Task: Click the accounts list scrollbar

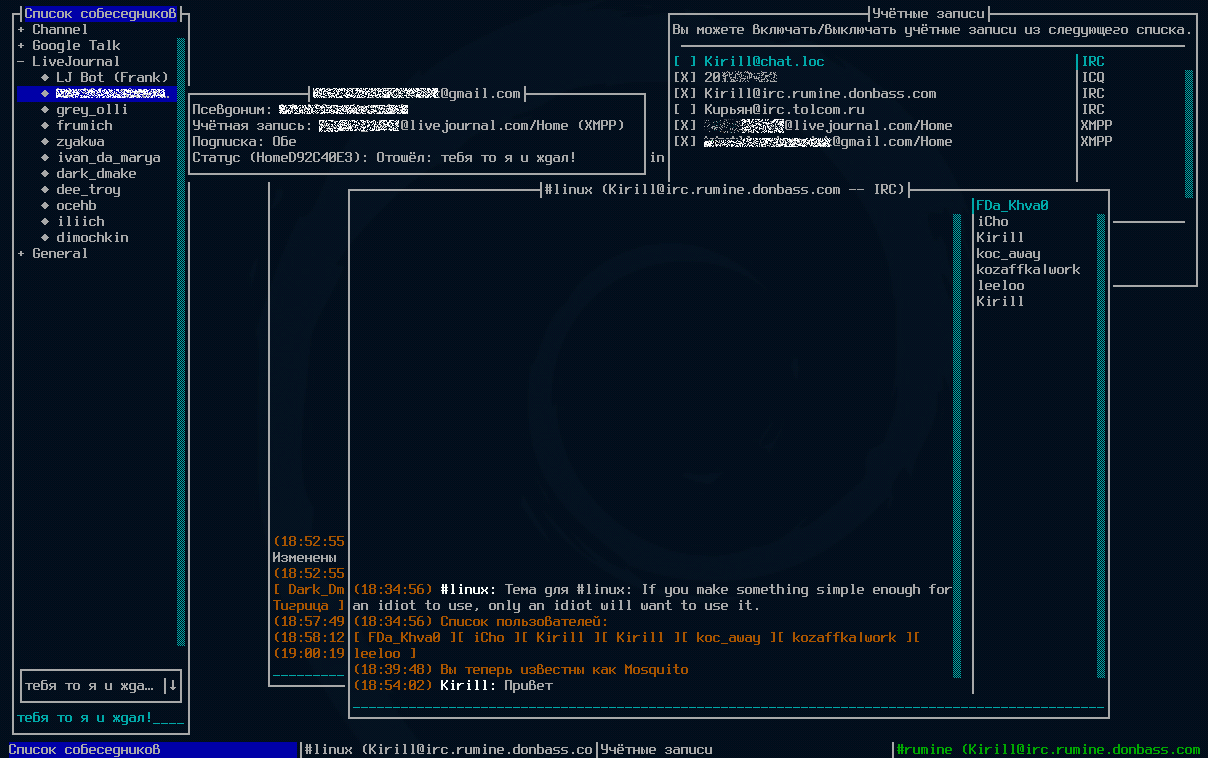Action: pyautogui.click(x=1189, y=133)
